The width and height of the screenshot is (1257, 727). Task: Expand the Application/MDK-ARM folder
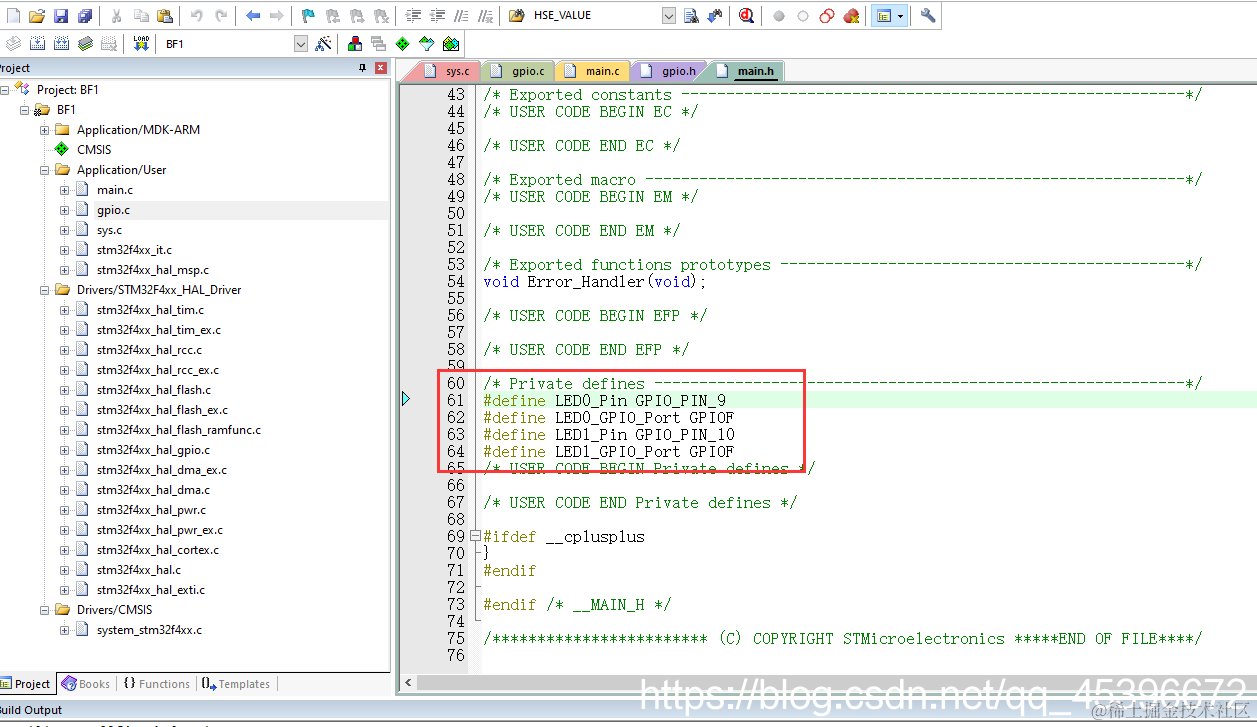tap(45, 130)
